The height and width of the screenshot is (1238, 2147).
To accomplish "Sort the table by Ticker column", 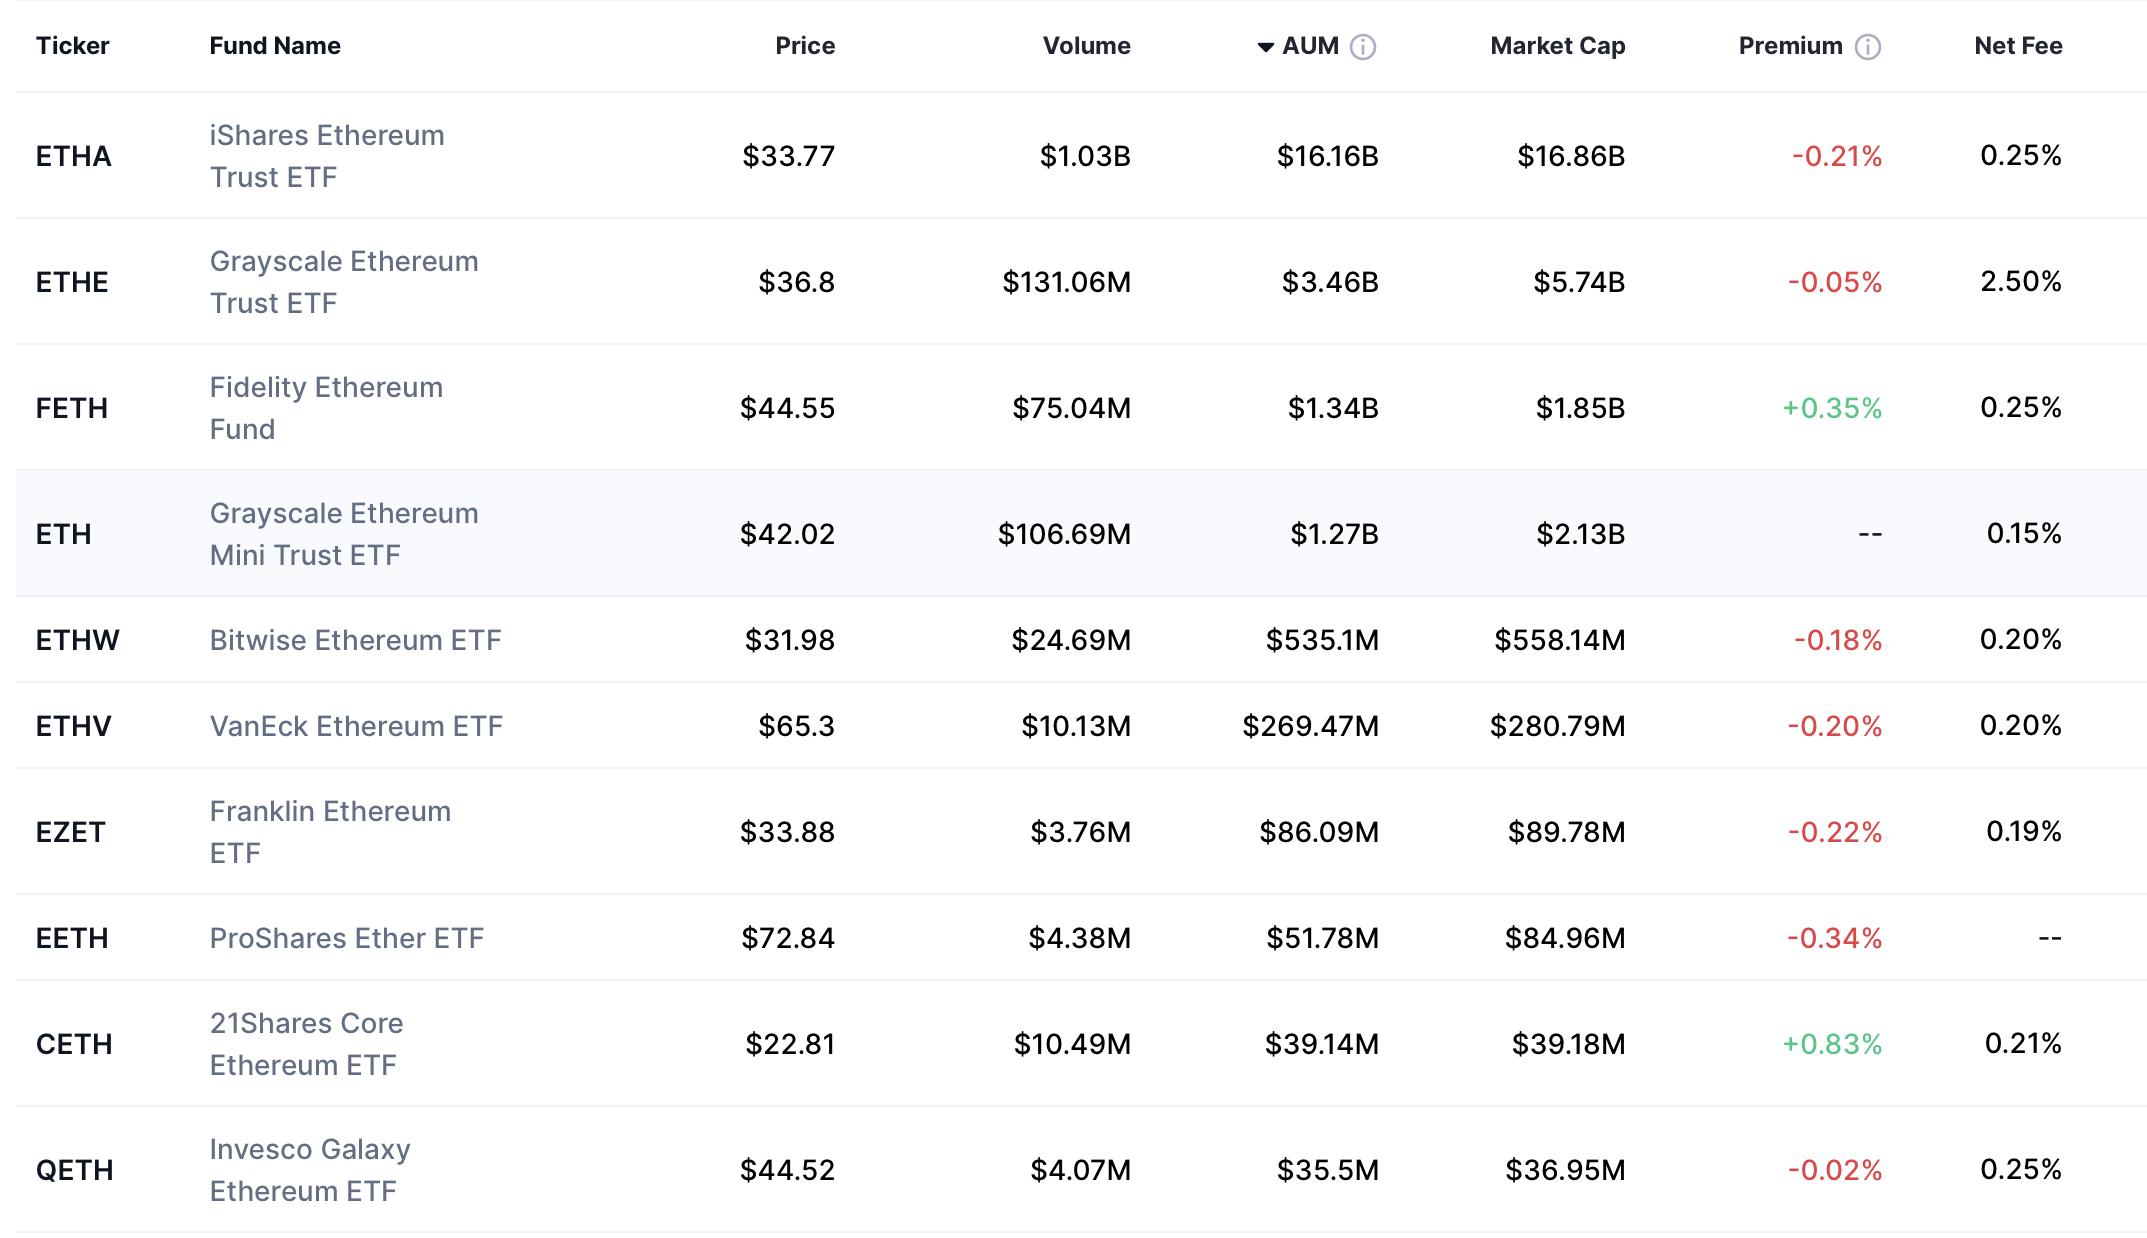I will [x=72, y=45].
